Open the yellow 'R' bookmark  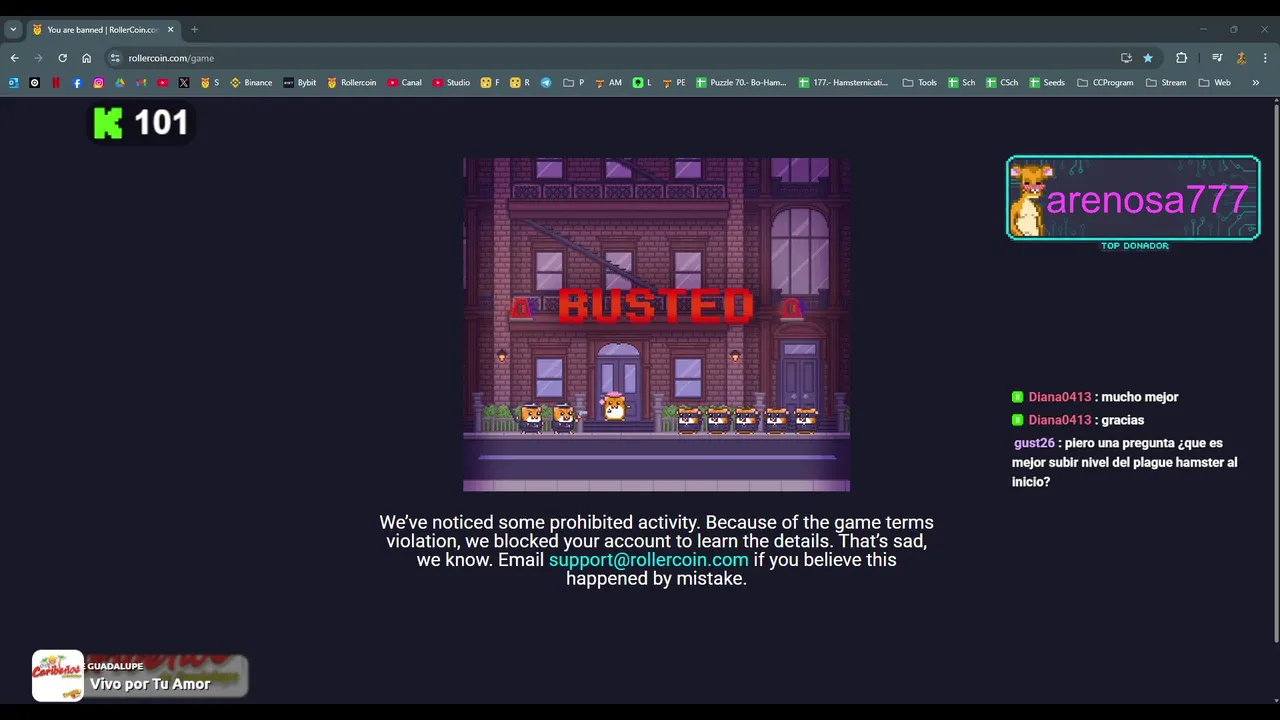[520, 83]
